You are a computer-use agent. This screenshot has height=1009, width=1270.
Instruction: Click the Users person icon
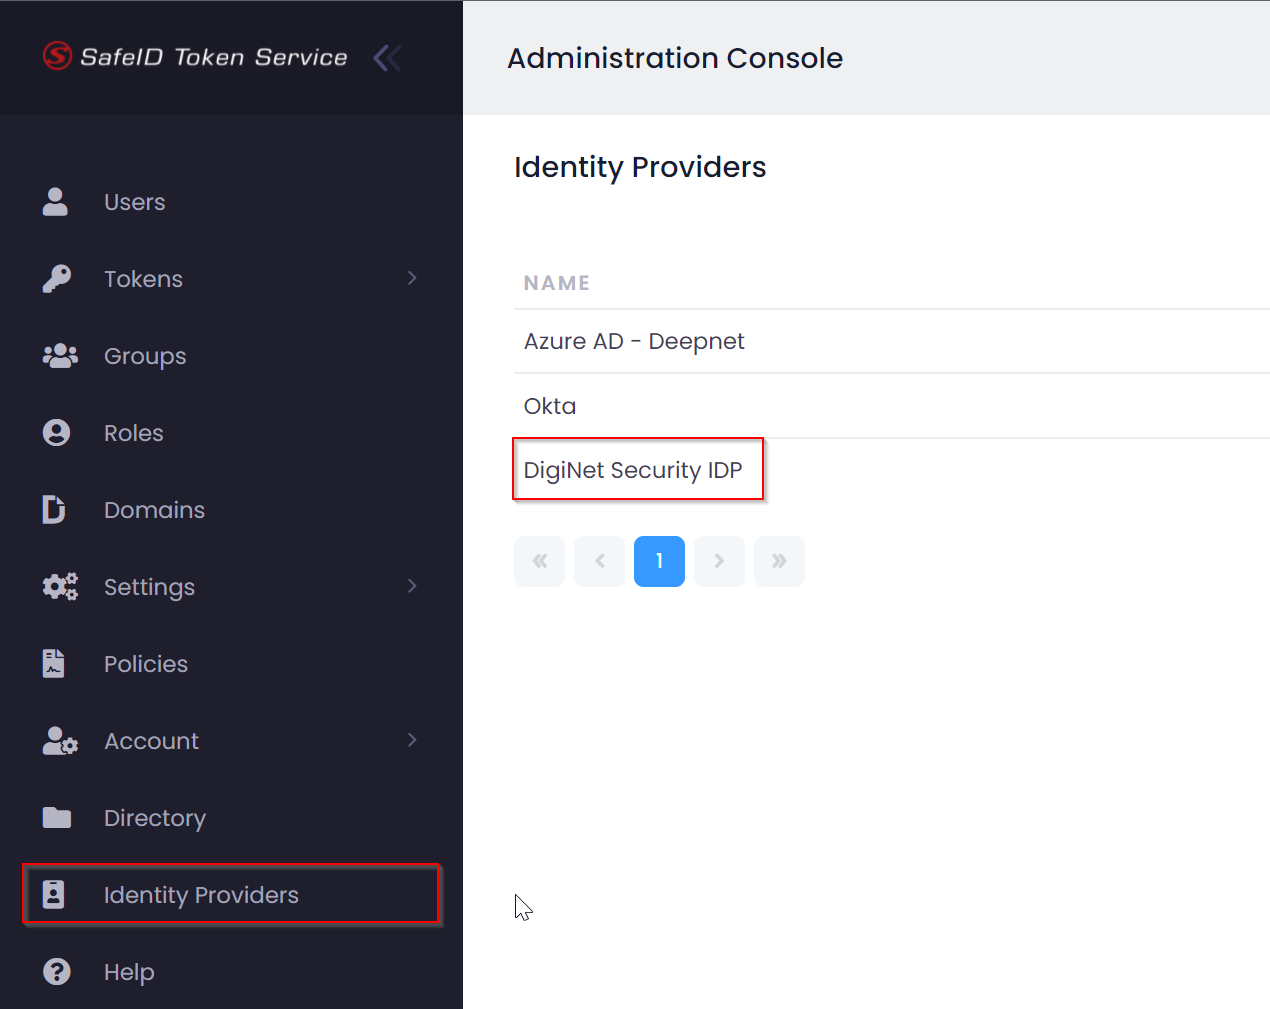click(56, 202)
